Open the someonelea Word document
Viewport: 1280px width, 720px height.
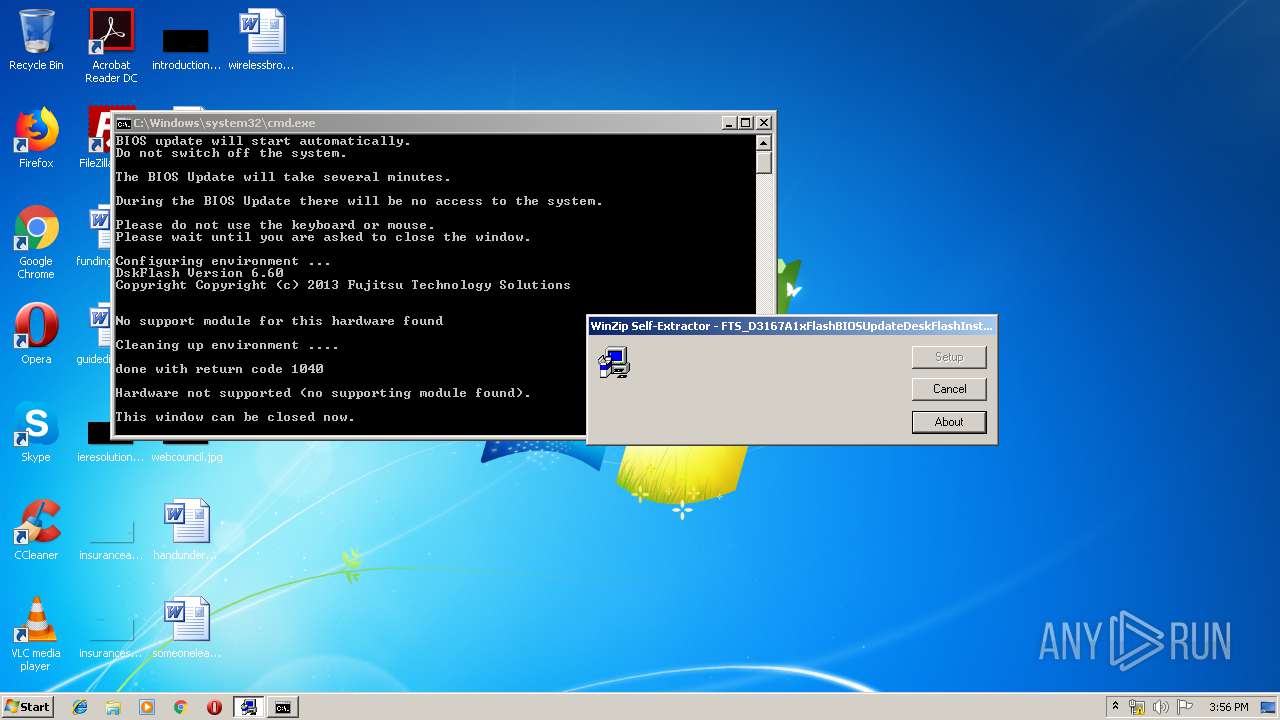186,629
